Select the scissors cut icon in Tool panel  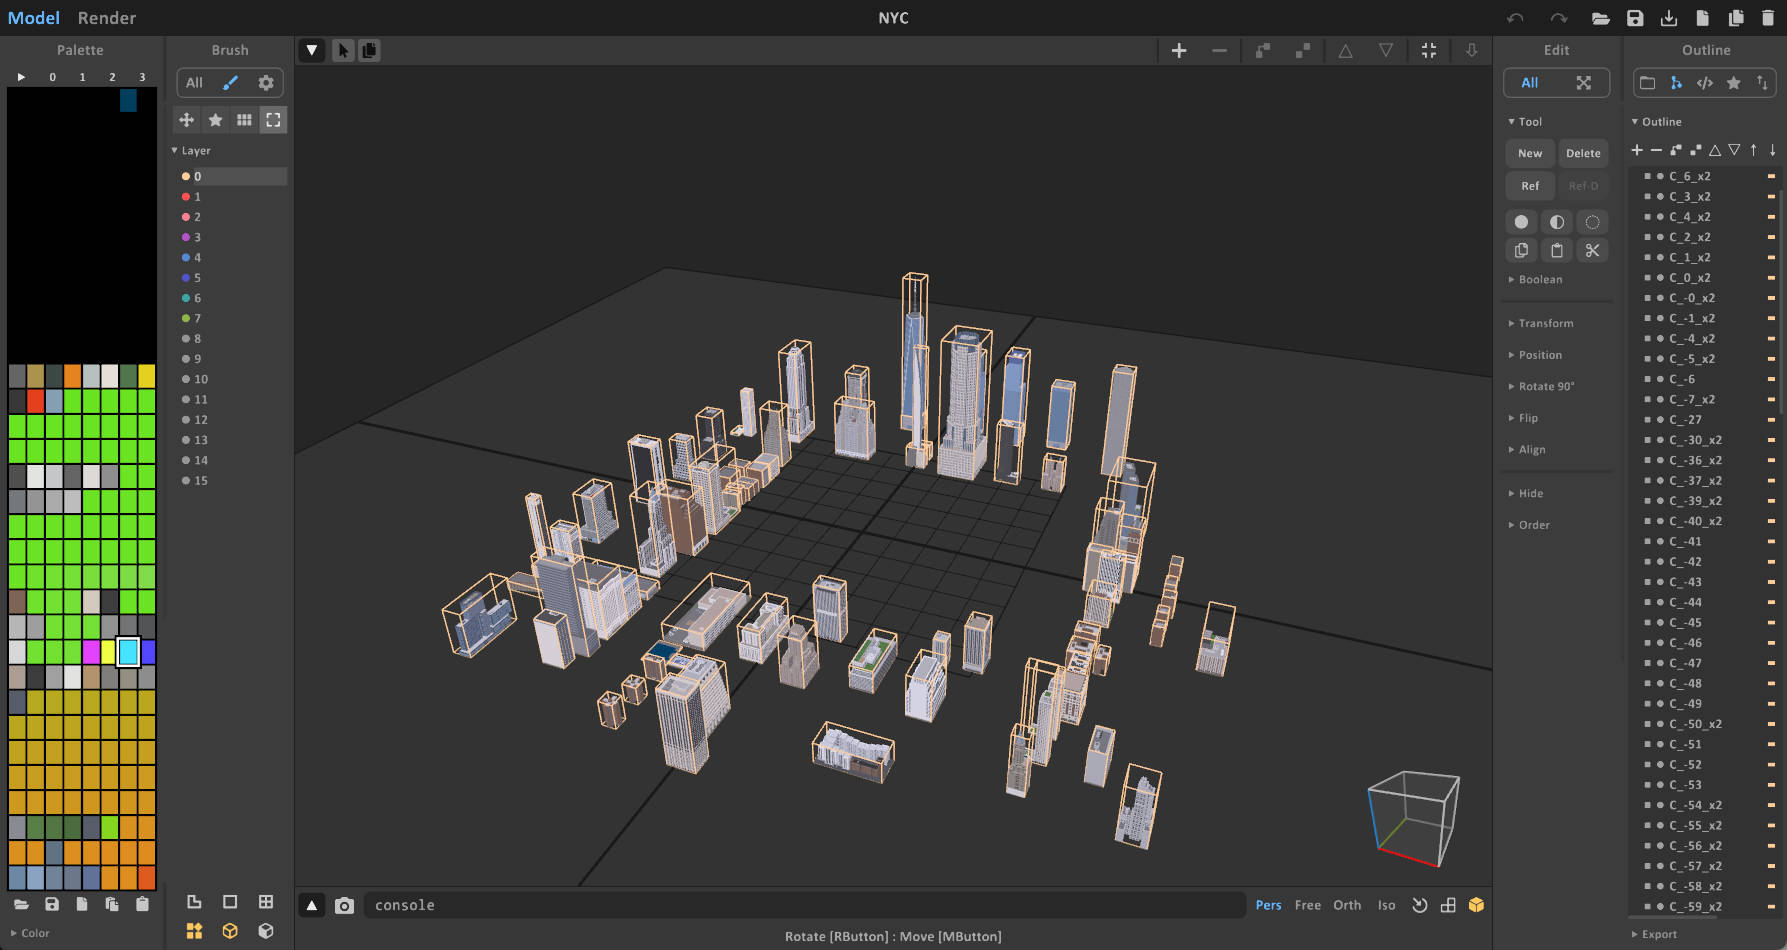1592,251
